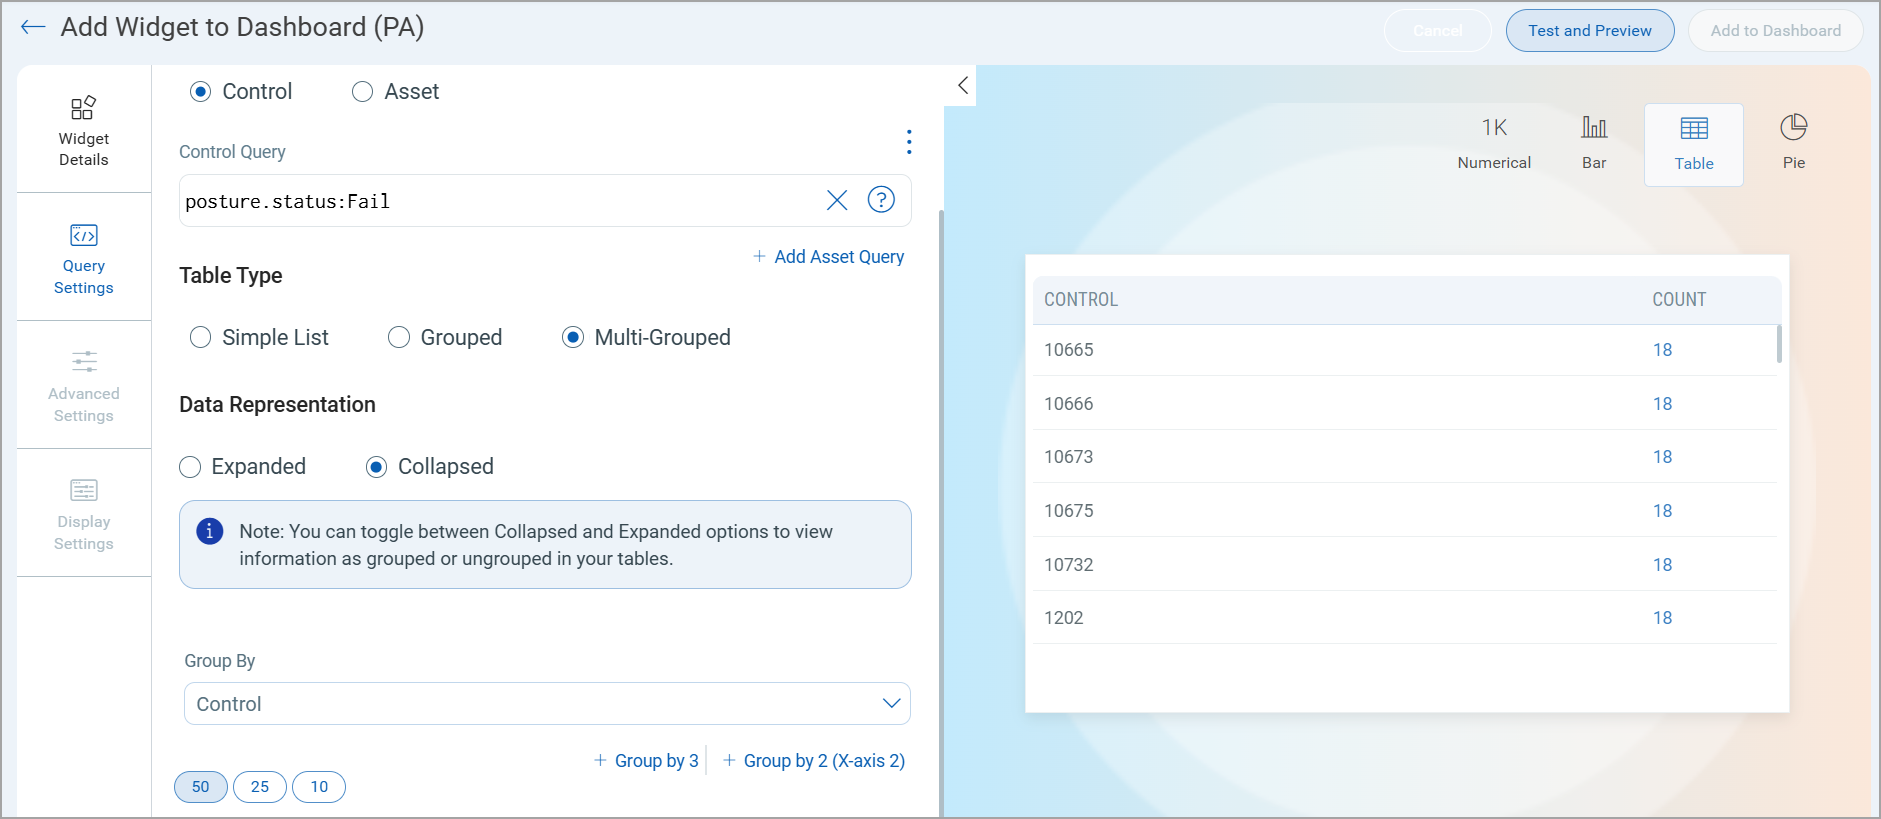Open the Control Query three-dot menu

point(909,142)
